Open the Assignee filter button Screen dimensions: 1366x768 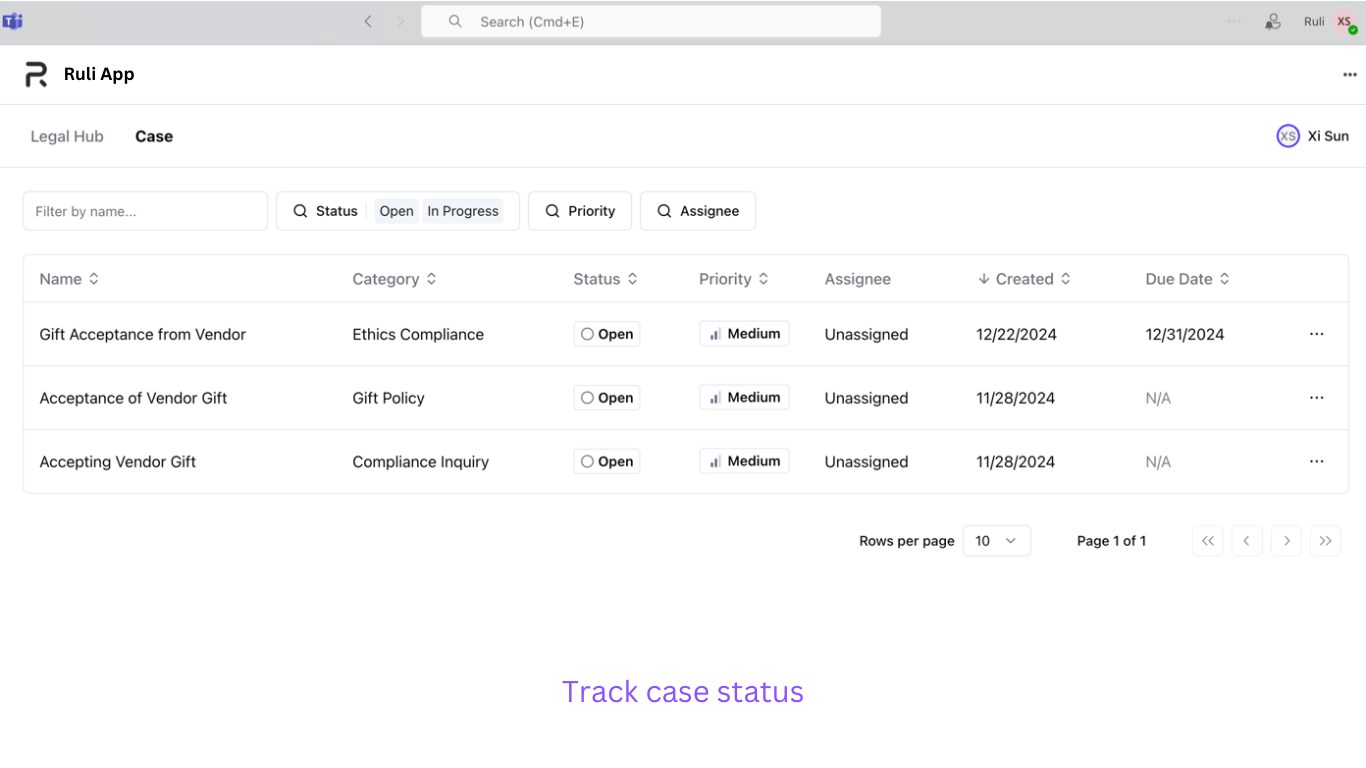click(x=698, y=211)
